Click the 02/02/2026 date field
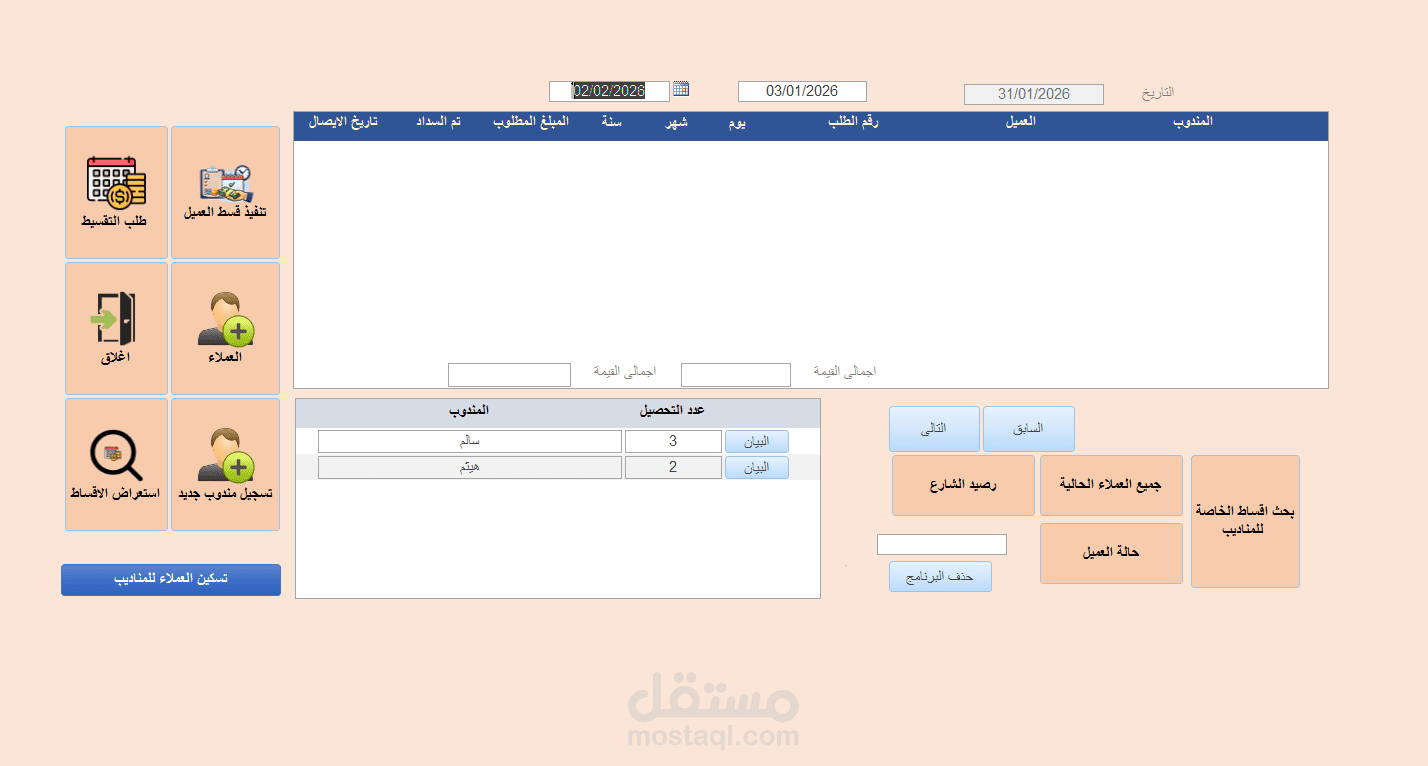Screen dimensions: 1428x766 coord(609,91)
